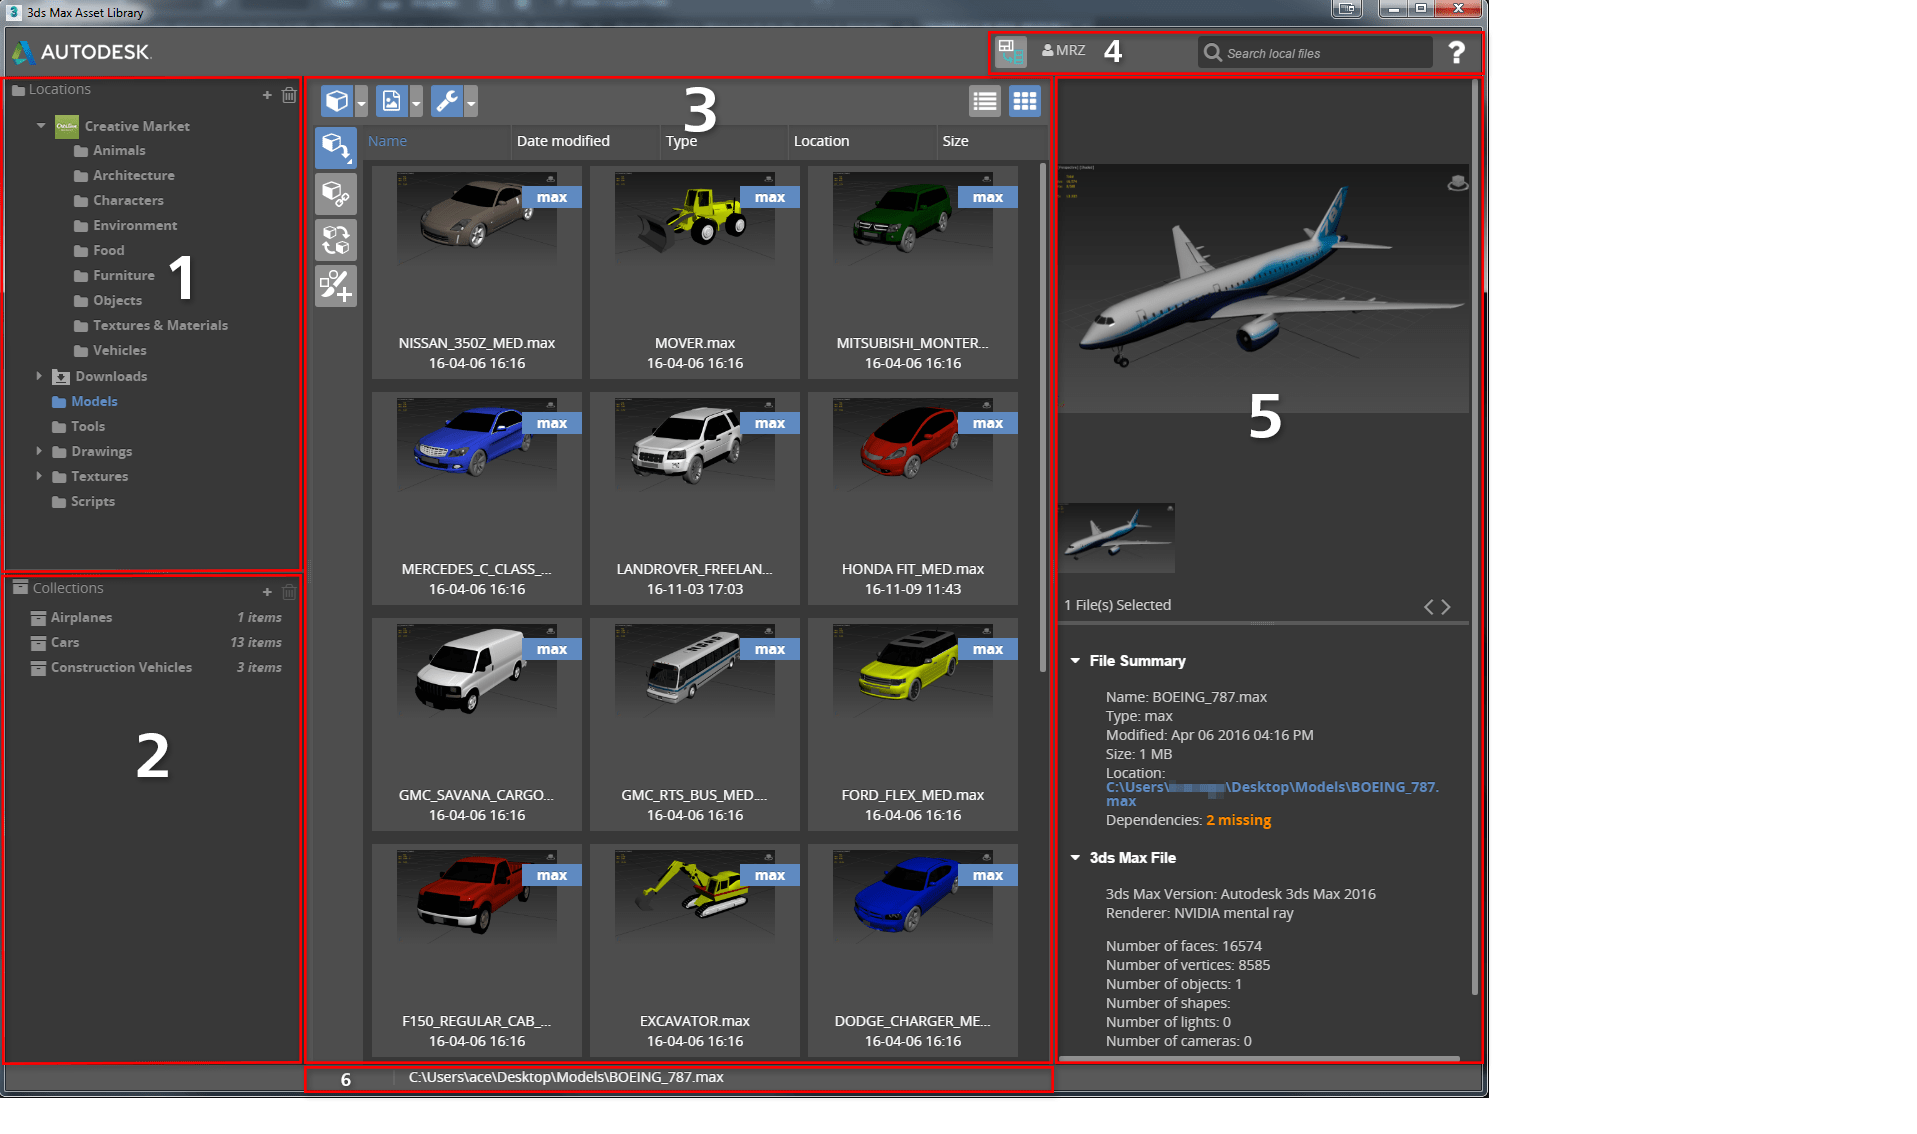The width and height of the screenshot is (1917, 1134).
Task: Collapse the 3ds Max File section
Action: click(1075, 858)
